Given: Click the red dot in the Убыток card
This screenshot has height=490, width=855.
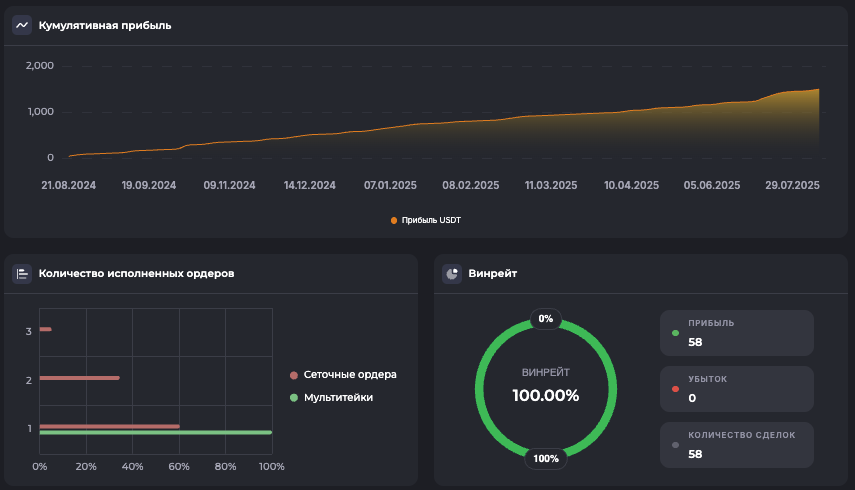Looking at the screenshot, I should [x=676, y=388].
